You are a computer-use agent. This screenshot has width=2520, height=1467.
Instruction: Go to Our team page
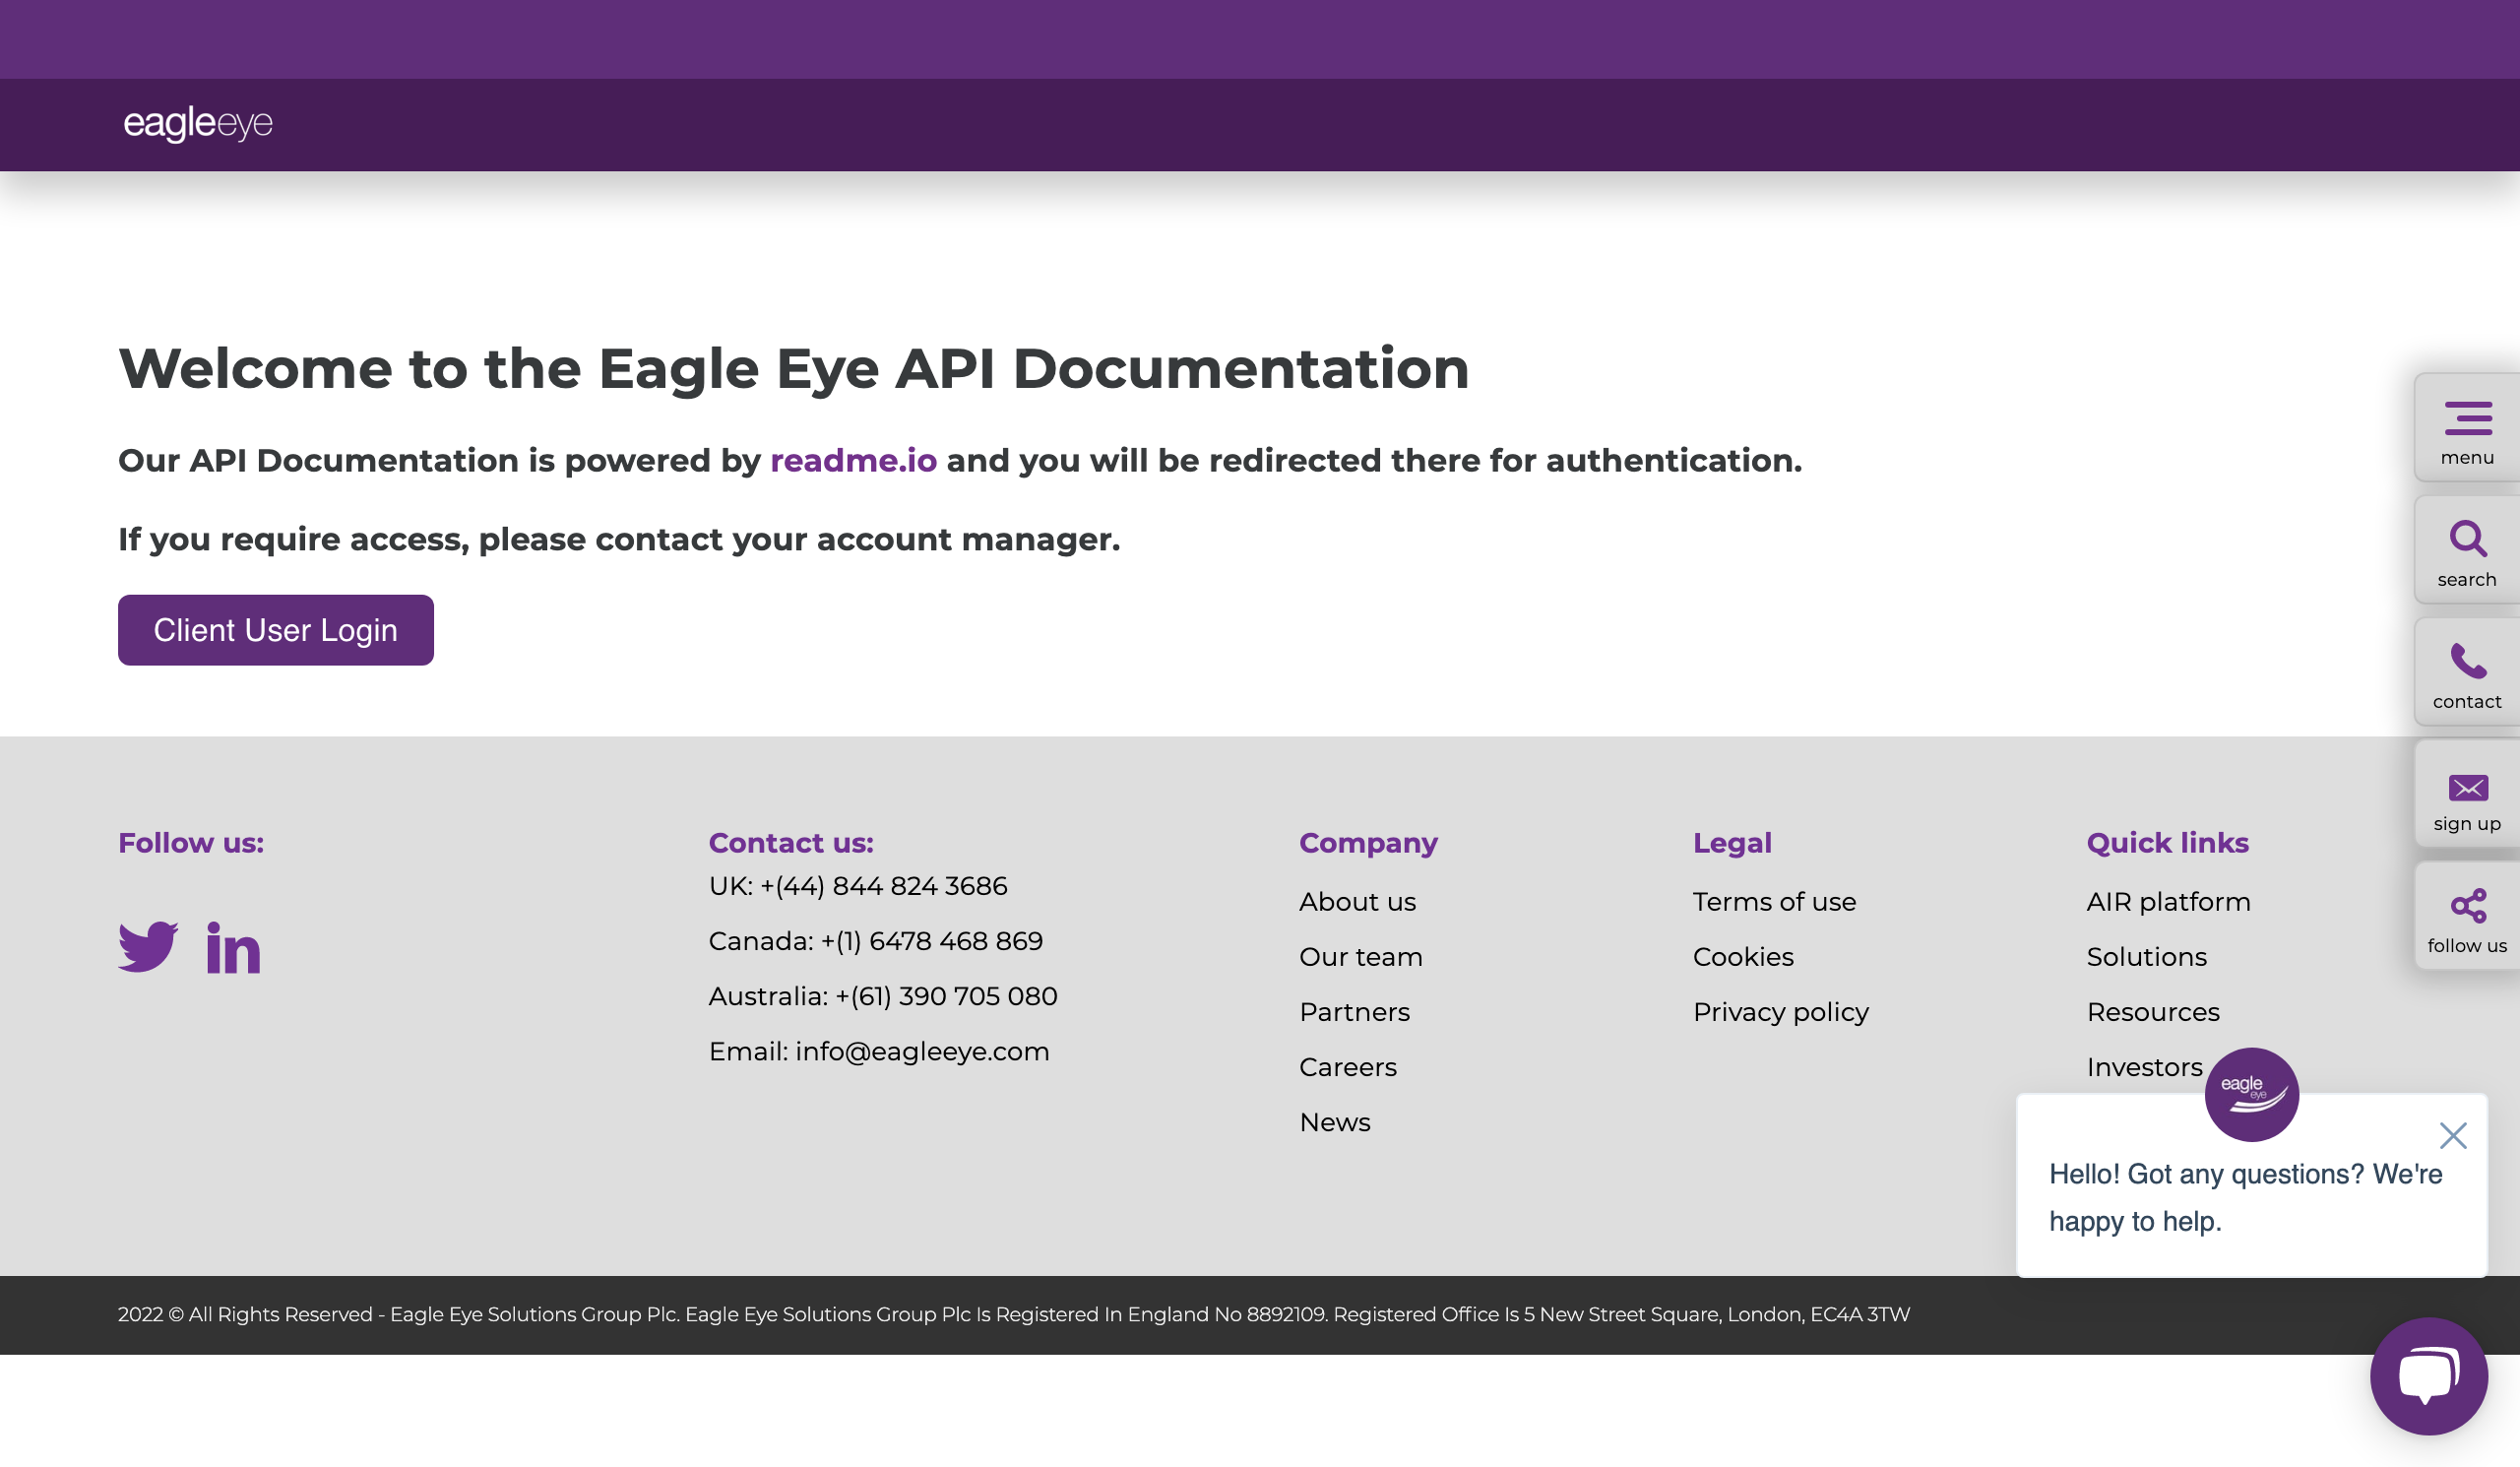(1360, 957)
